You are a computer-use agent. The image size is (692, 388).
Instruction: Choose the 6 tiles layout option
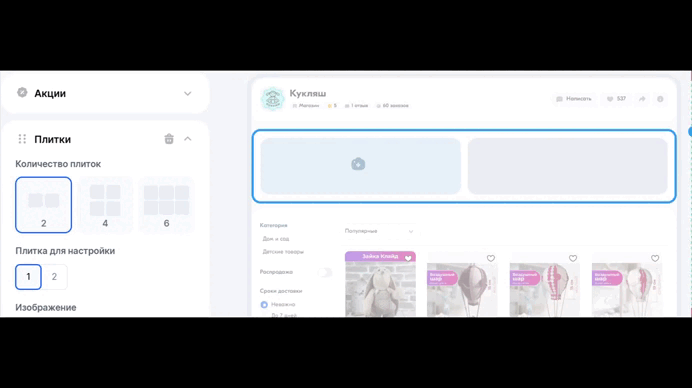pyautogui.click(x=166, y=205)
